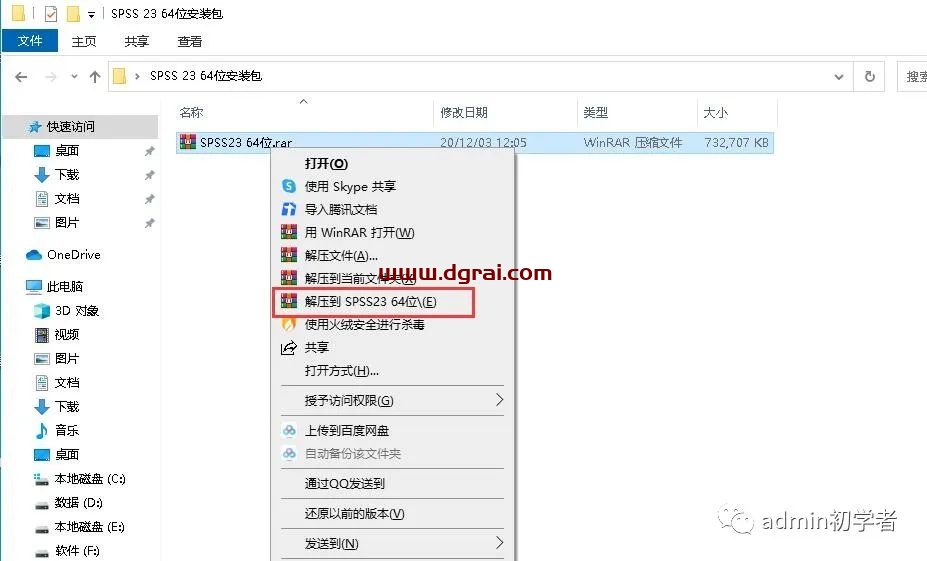
Task: Expand the 发送到(N) submenu arrow
Action: 500,543
